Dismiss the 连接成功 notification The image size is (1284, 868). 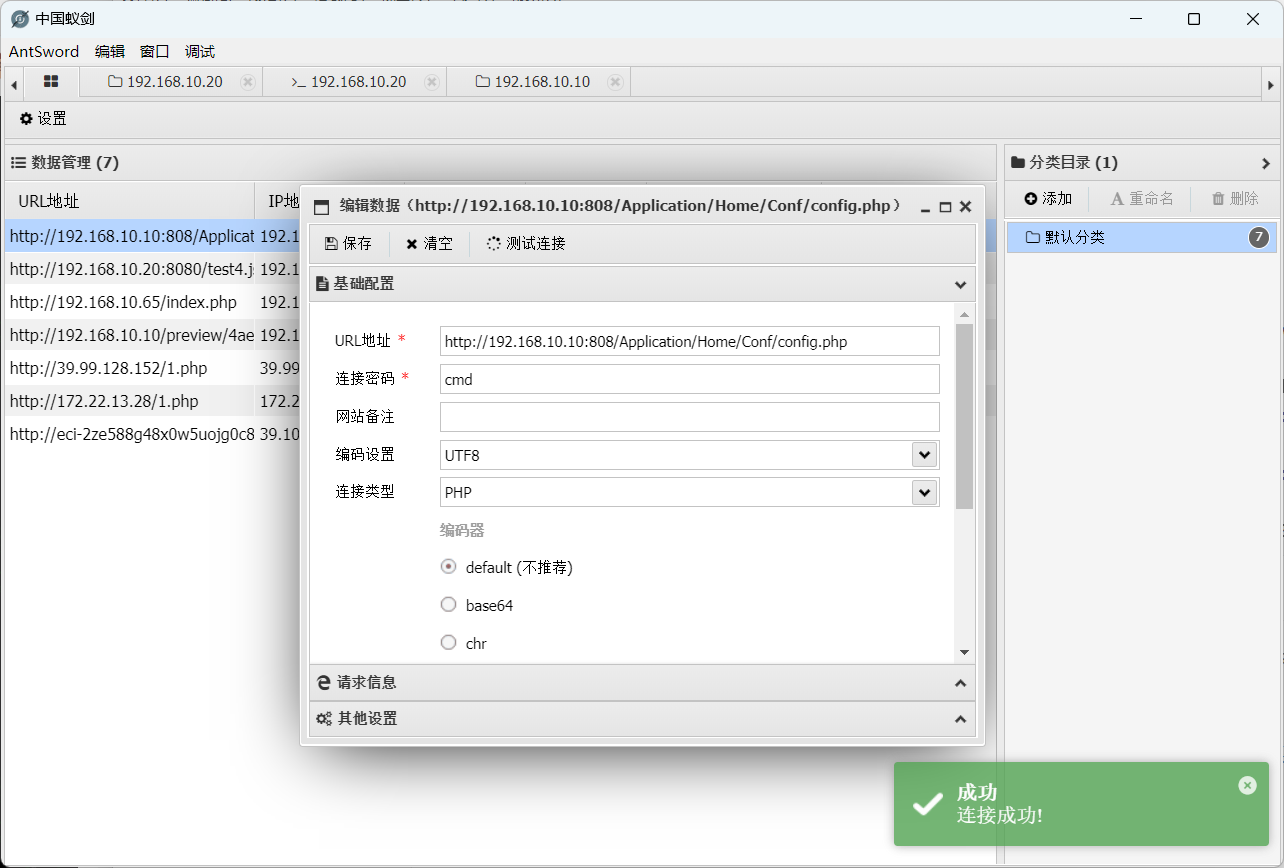click(1247, 785)
